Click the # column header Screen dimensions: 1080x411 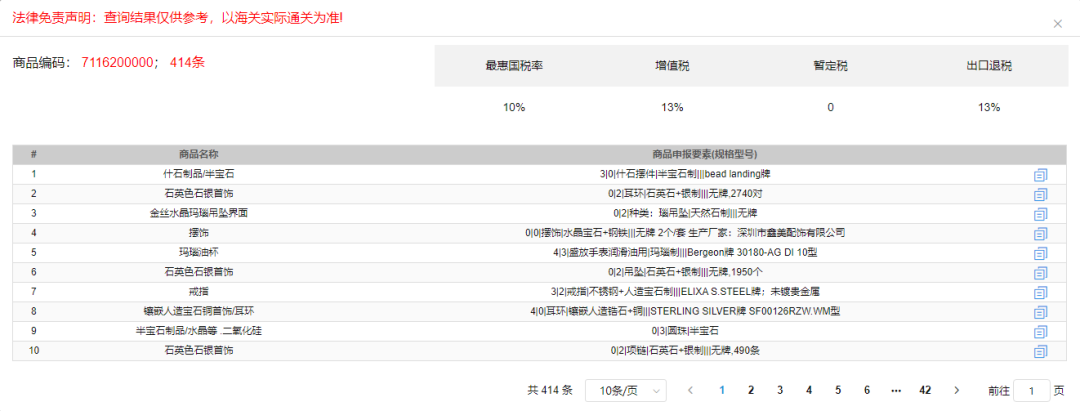[33, 154]
